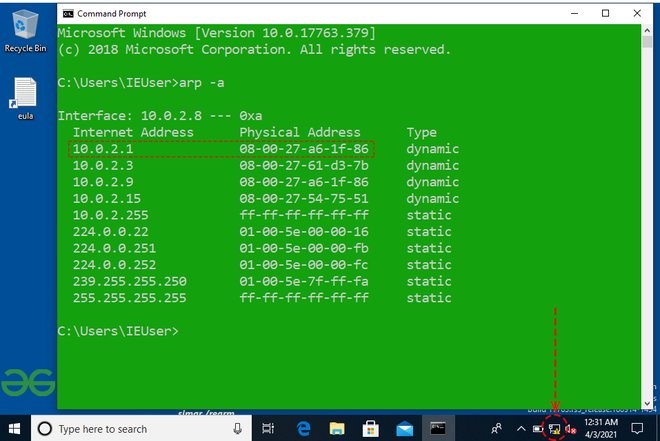Open the Mail app from the taskbar
Viewport: 660px width, 441px height.
click(x=405, y=429)
